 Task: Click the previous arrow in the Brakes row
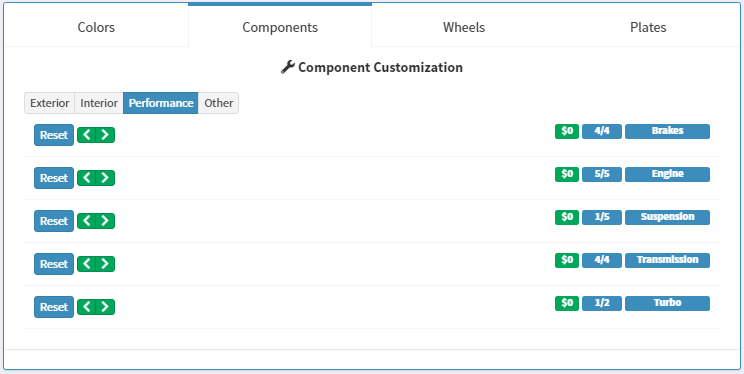click(x=86, y=135)
